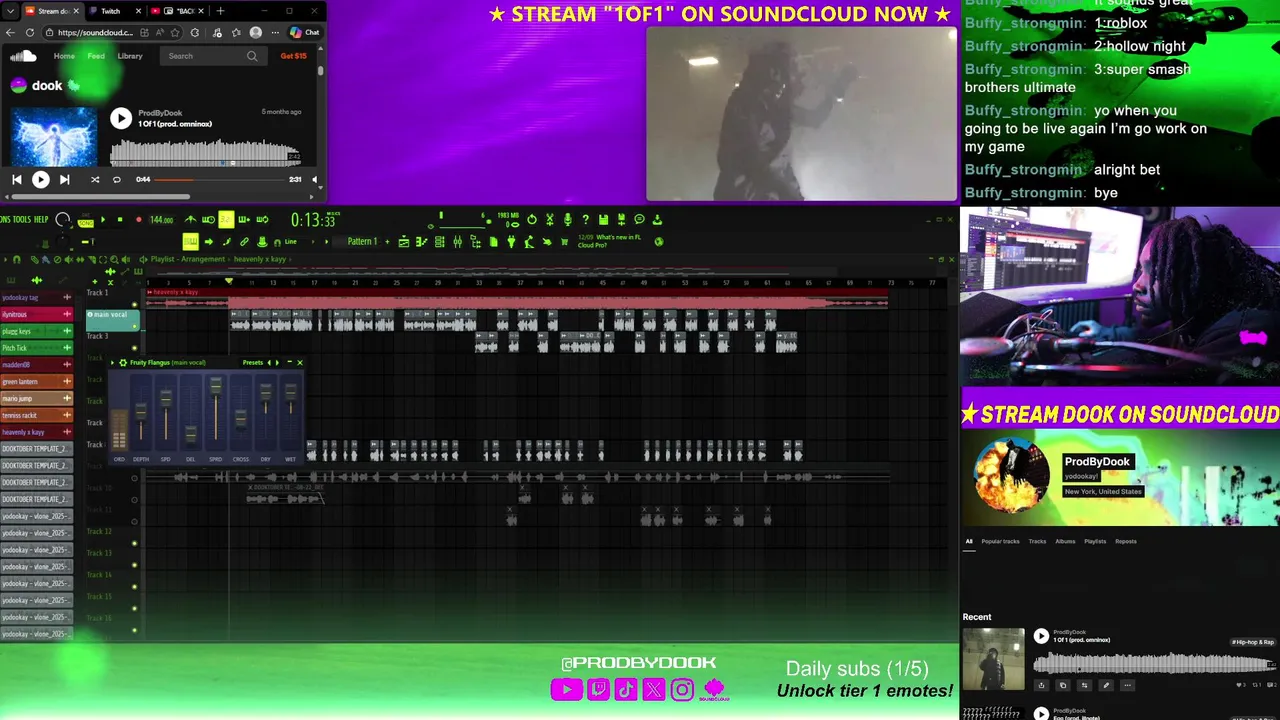
Task: Toggle the overdub icon beside the countdown
Action: 244,220
